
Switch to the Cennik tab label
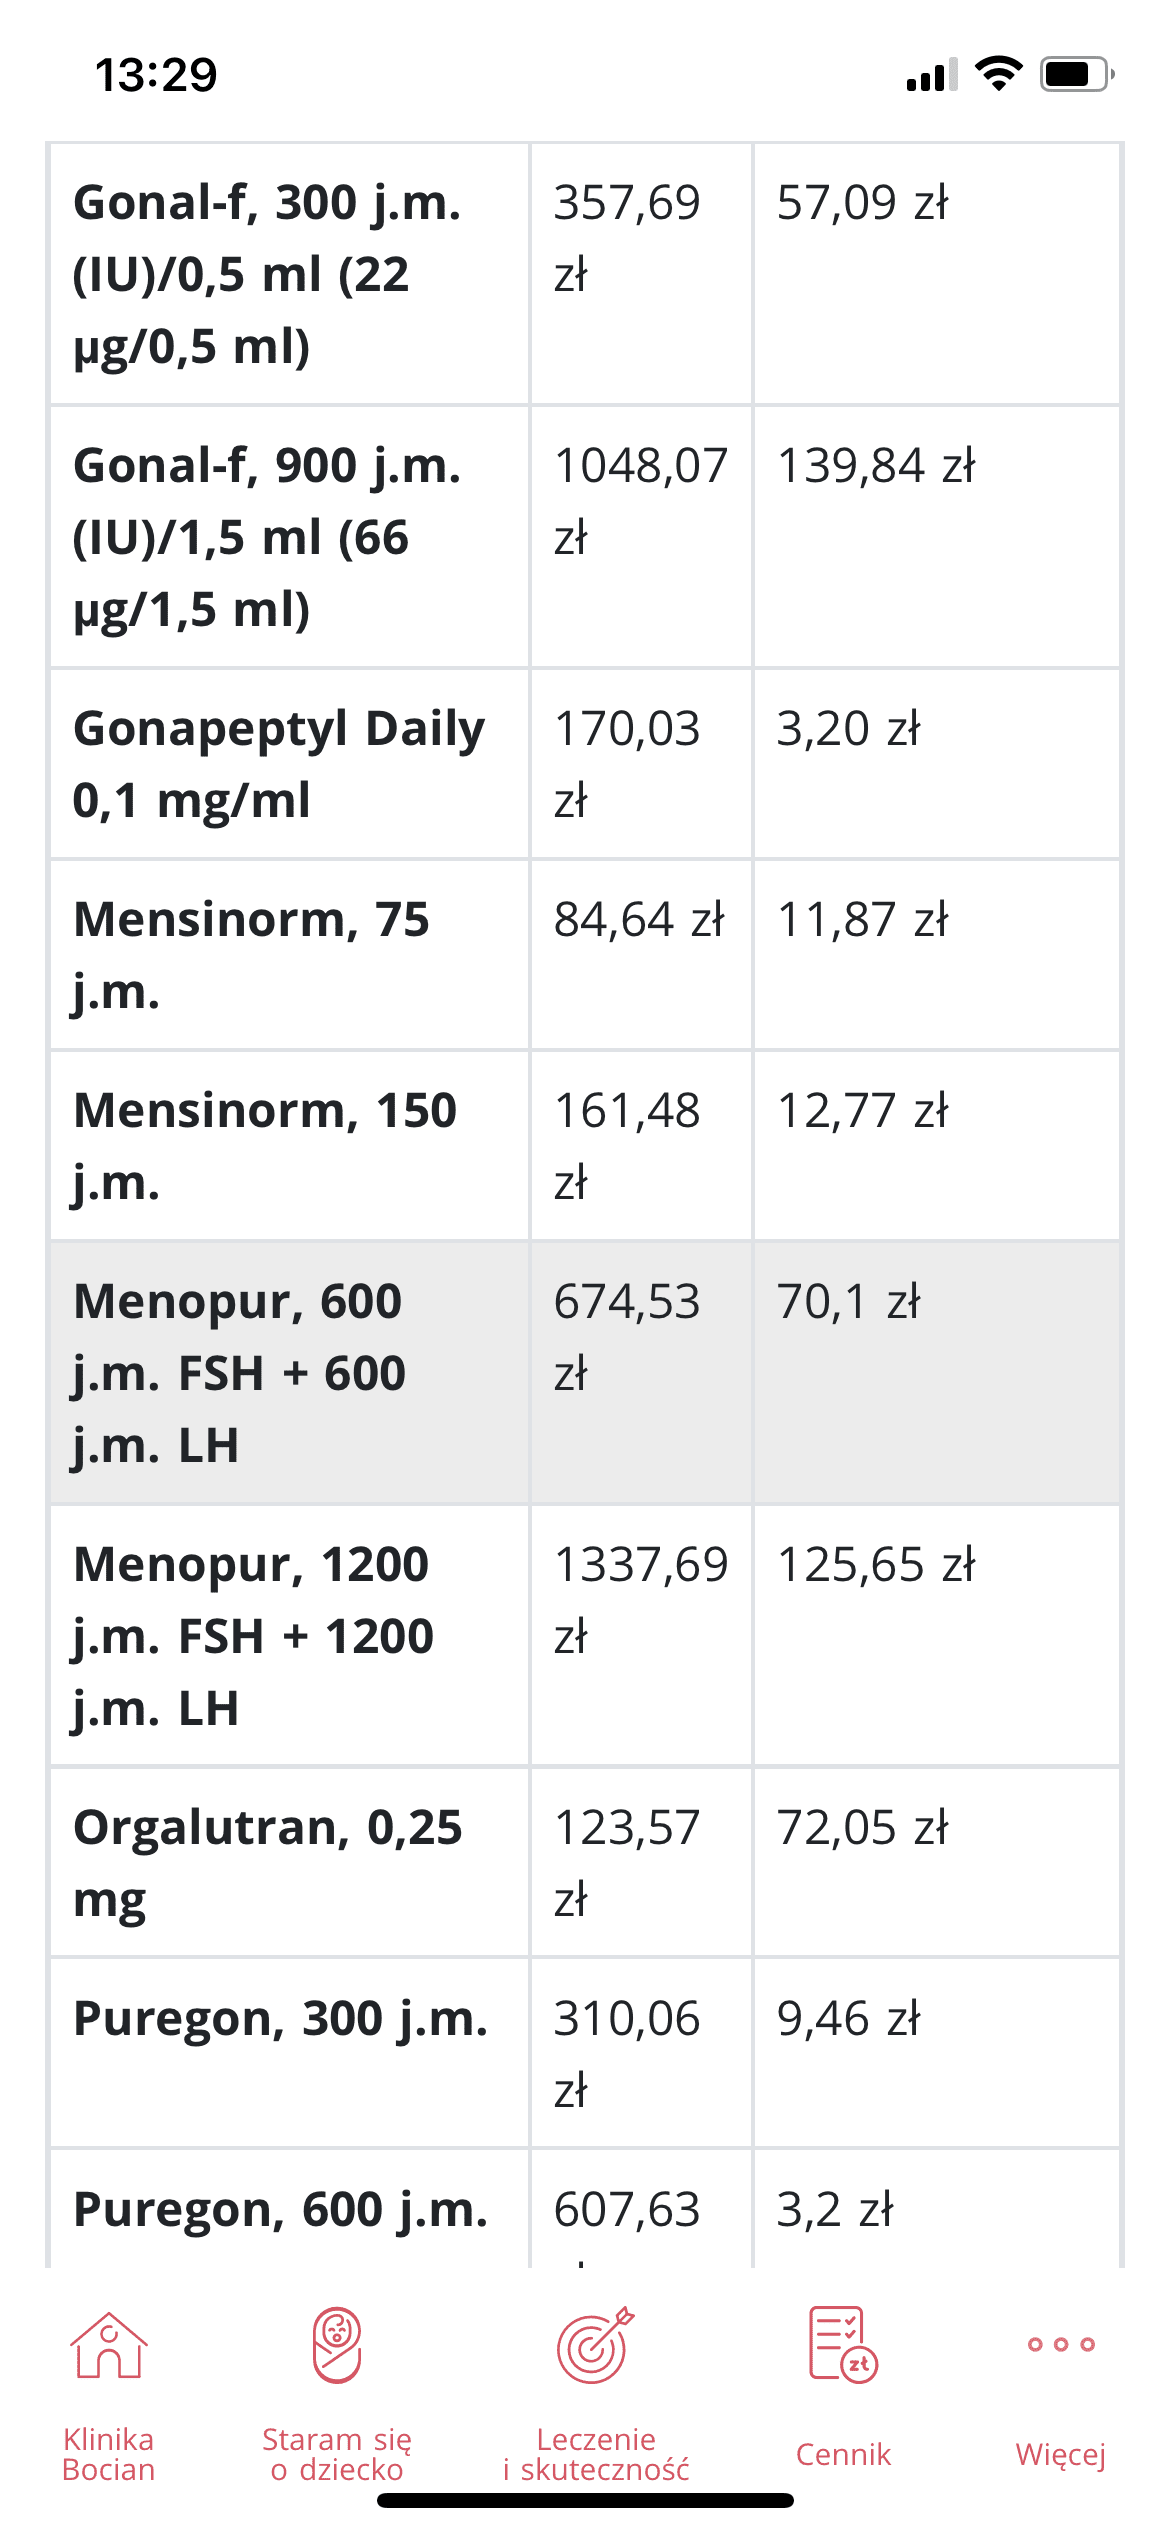coord(843,2454)
